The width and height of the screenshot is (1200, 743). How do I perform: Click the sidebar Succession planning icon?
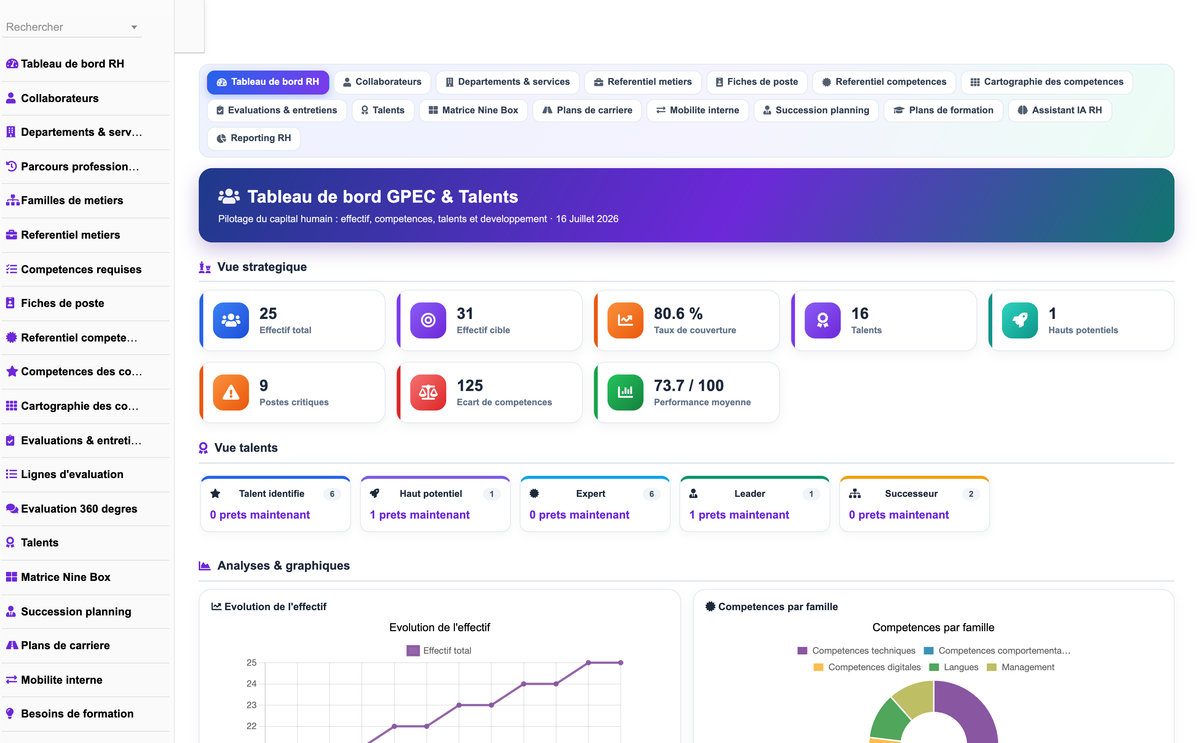[x=12, y=611]
